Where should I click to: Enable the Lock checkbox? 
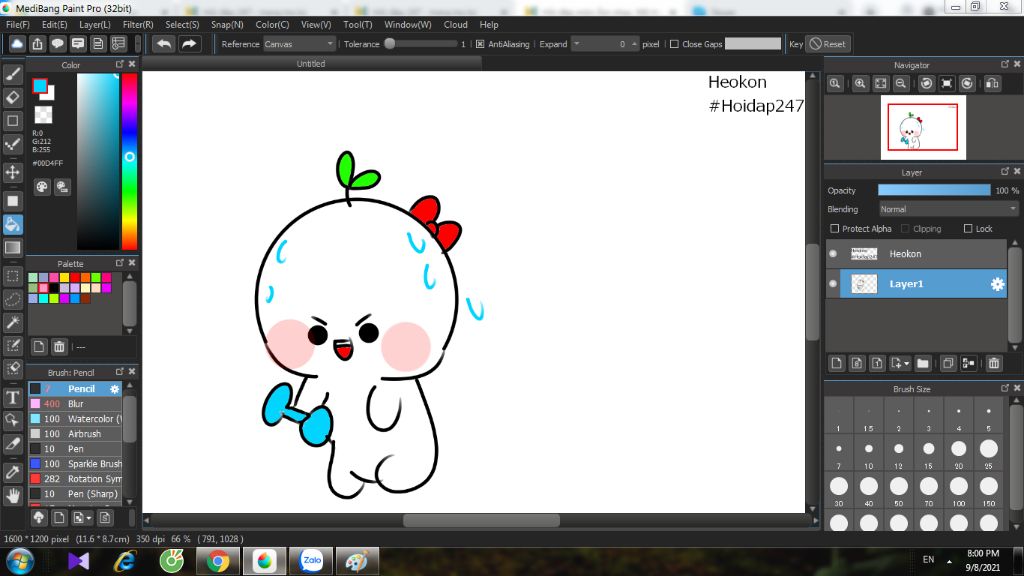point(968,229)
